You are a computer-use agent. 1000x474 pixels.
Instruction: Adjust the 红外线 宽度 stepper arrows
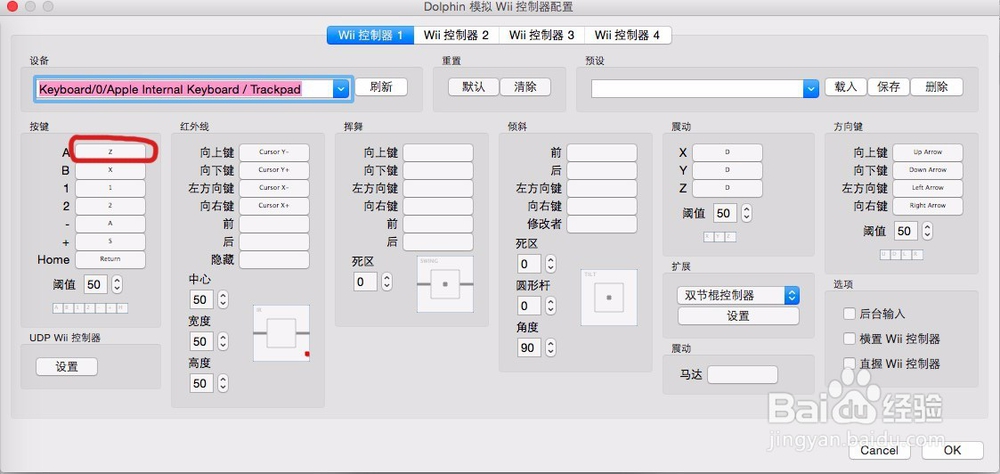pos(223,341)
